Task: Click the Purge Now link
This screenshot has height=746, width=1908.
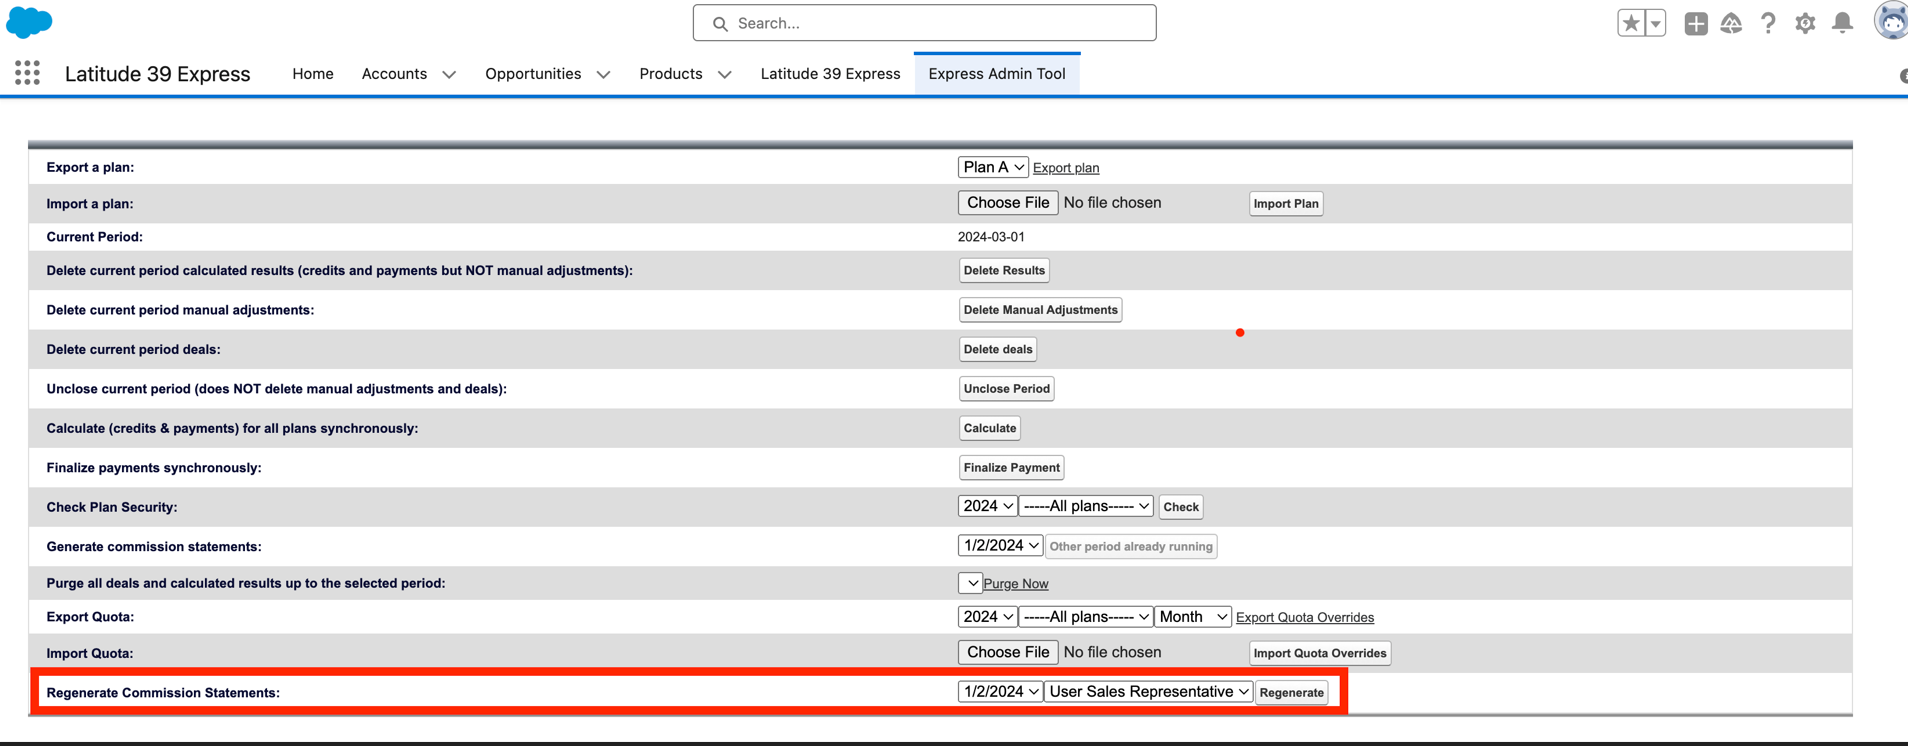Action: point(1016,584)
